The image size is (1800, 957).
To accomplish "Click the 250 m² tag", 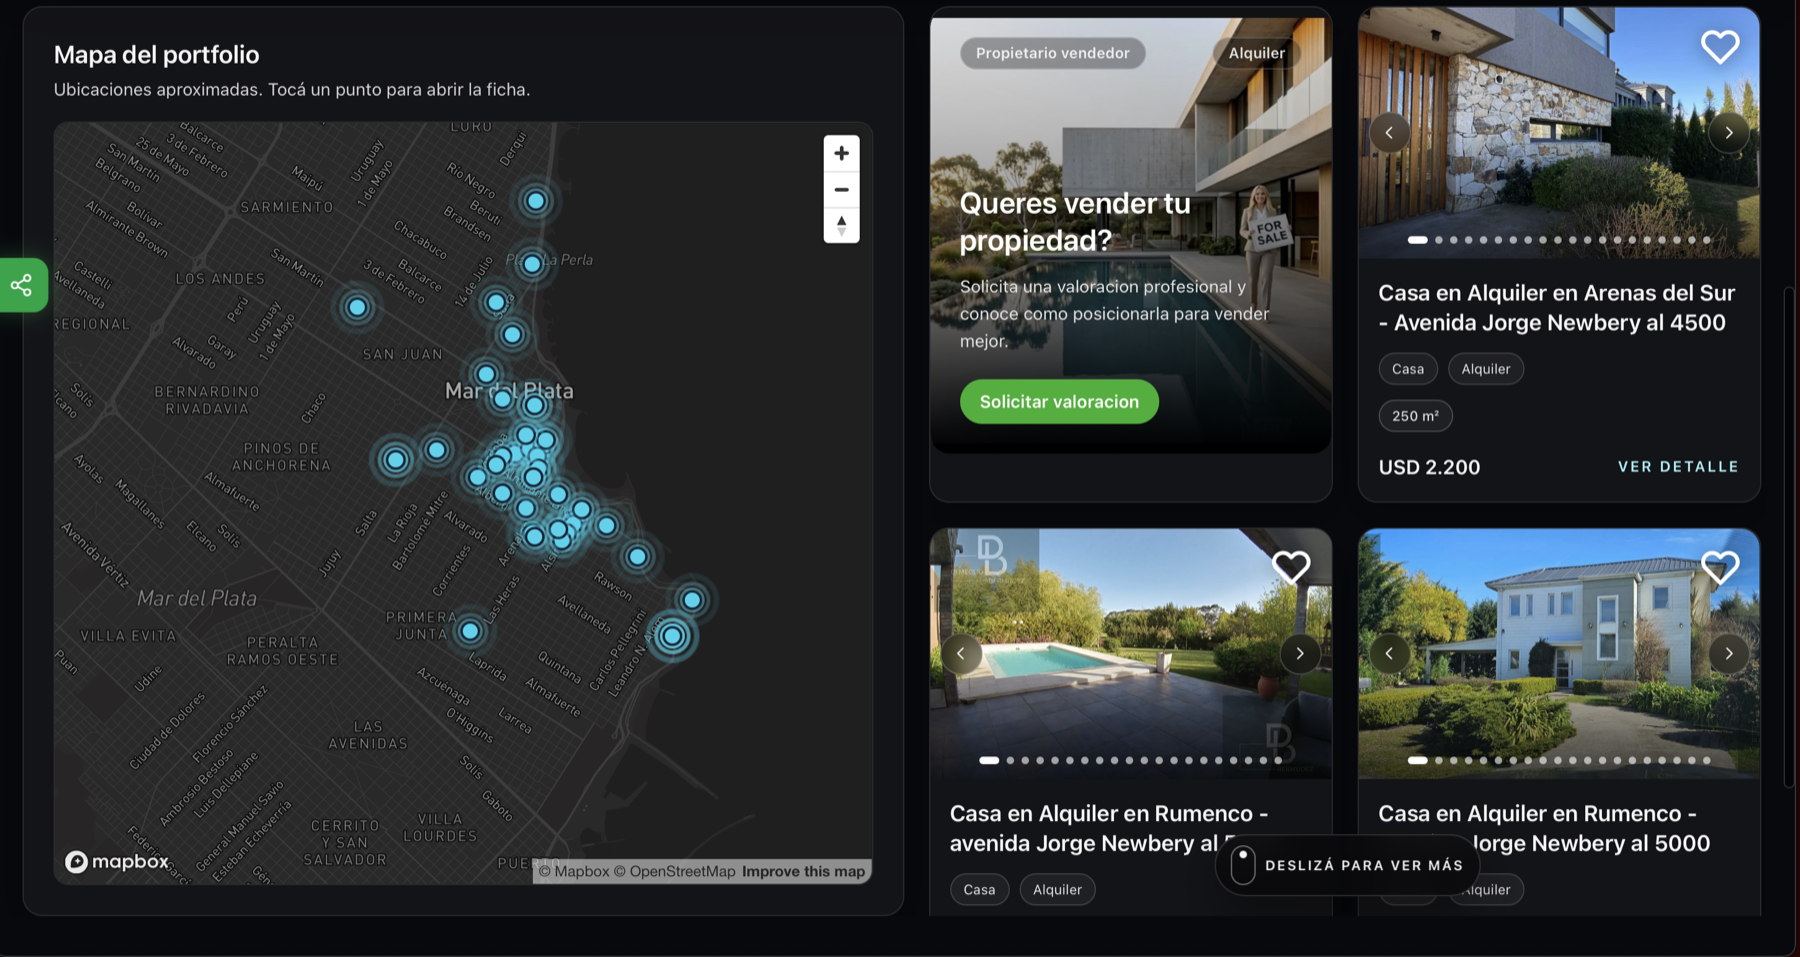I will (1415, 416).
